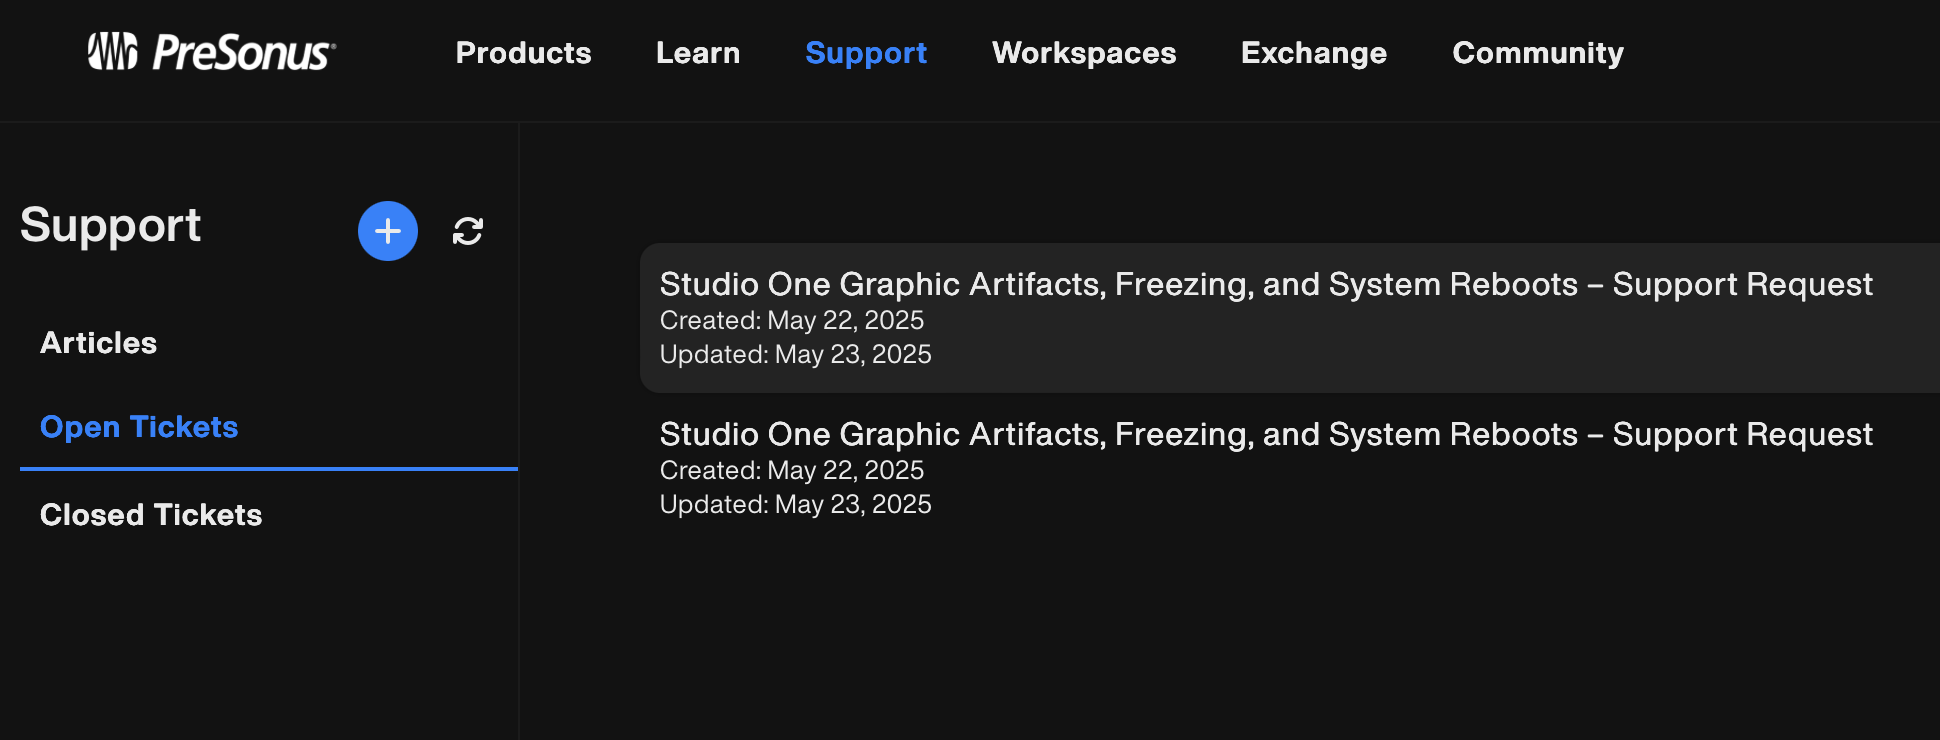Select the Open Tickets sidebar tab
Image resolution: width=1940 pixels, height=740 pixels.
point(139,427)
